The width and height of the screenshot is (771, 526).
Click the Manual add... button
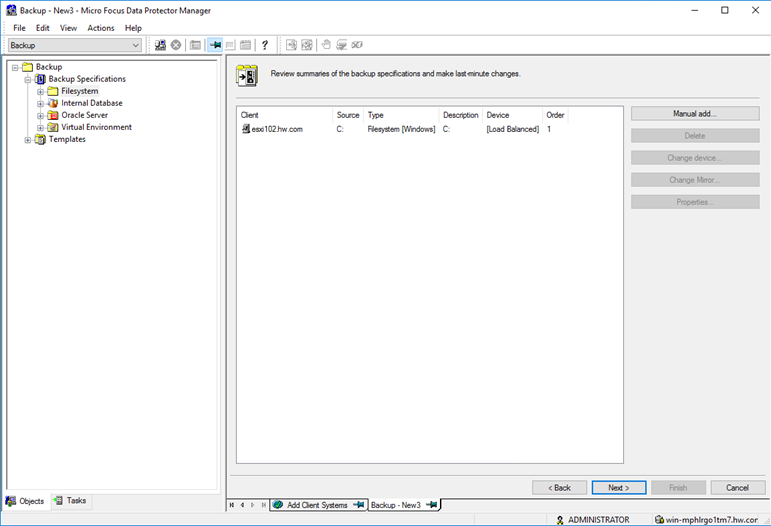(695, 114)
